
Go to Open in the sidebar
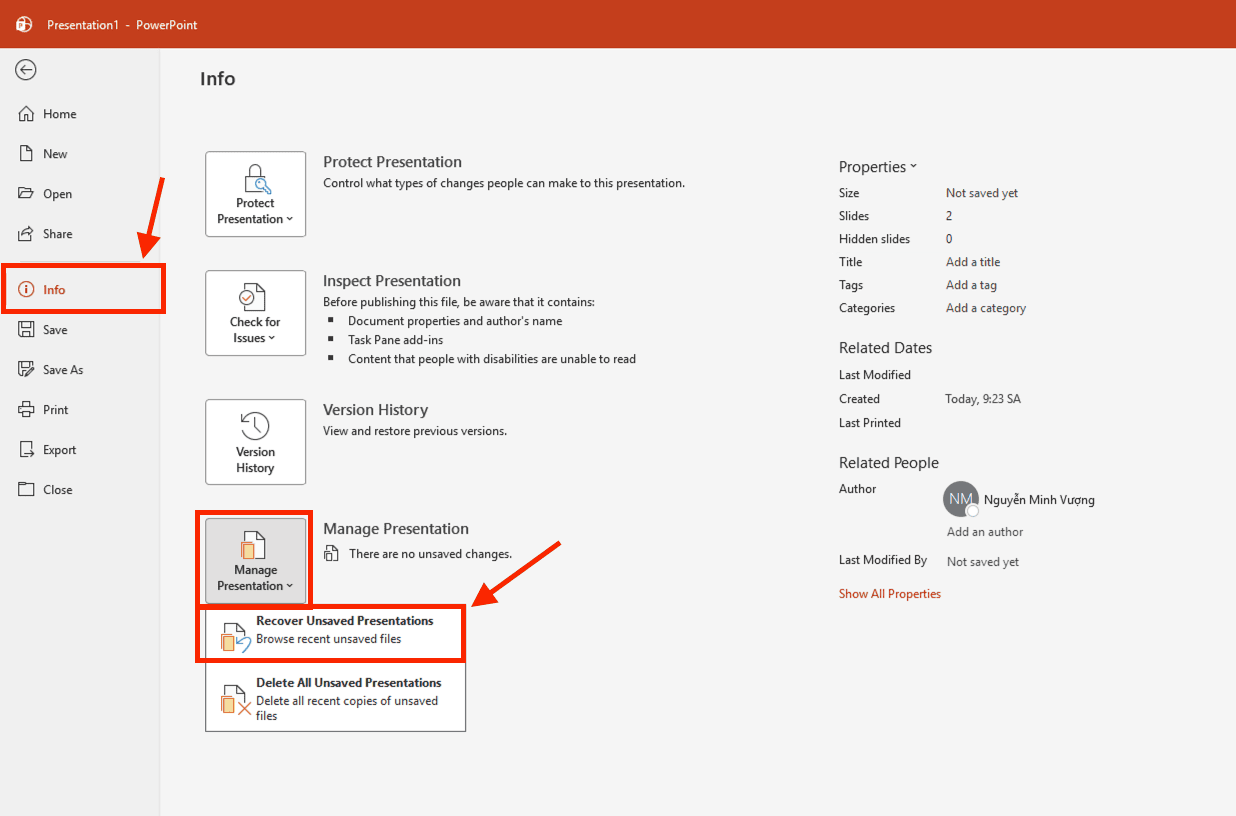(80, 194)
